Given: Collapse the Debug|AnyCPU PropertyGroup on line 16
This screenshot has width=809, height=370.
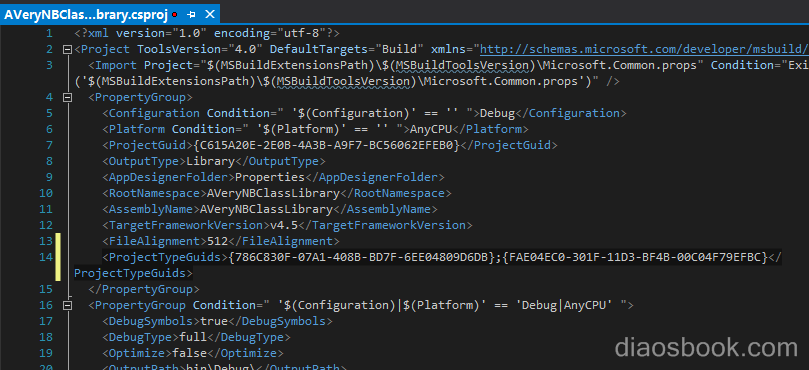Looking at the screenshot, I should 67,305.
